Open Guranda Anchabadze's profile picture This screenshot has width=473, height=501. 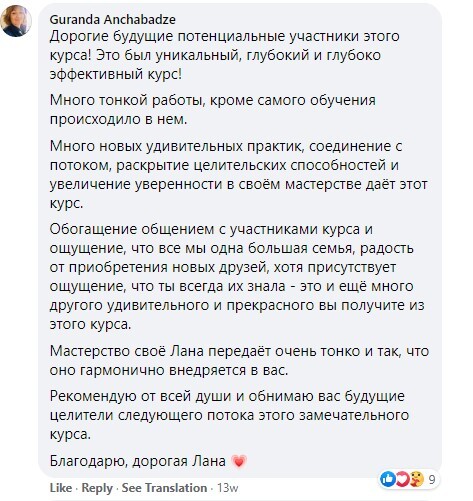tap(15, 21)
